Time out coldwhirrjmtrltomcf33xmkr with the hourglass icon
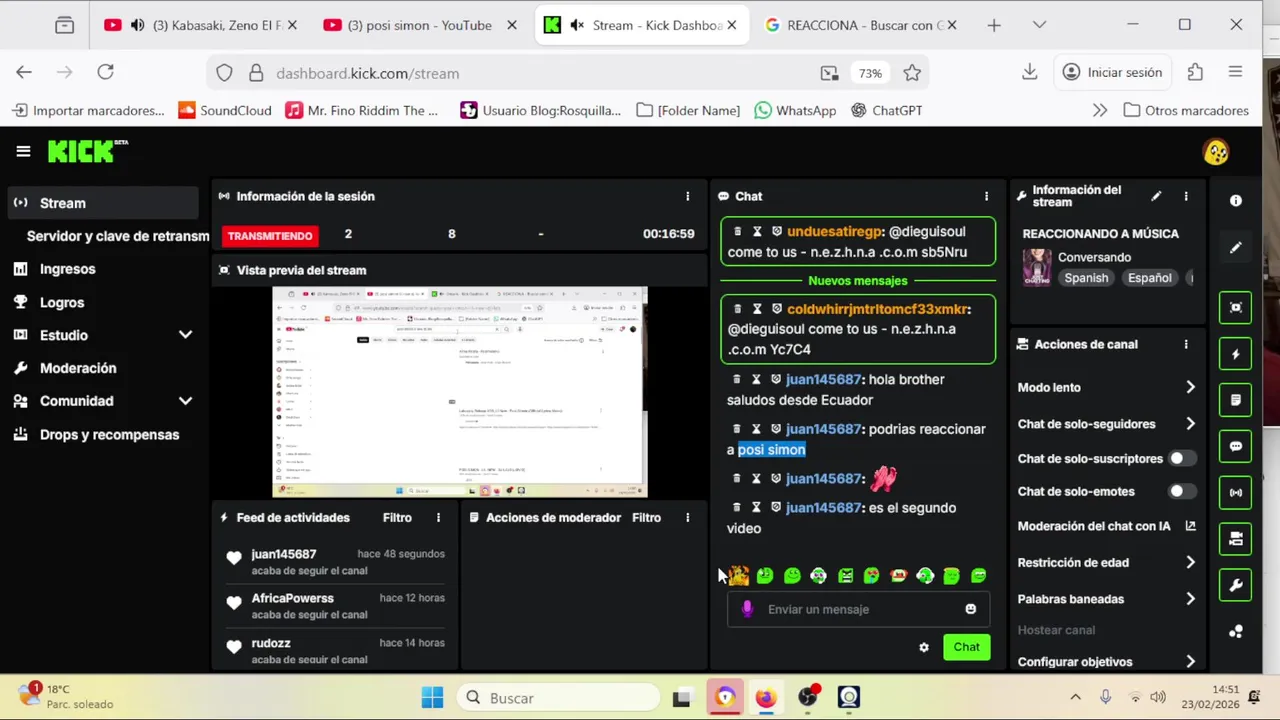This screenshot has width=1280, height=720. 757,309
